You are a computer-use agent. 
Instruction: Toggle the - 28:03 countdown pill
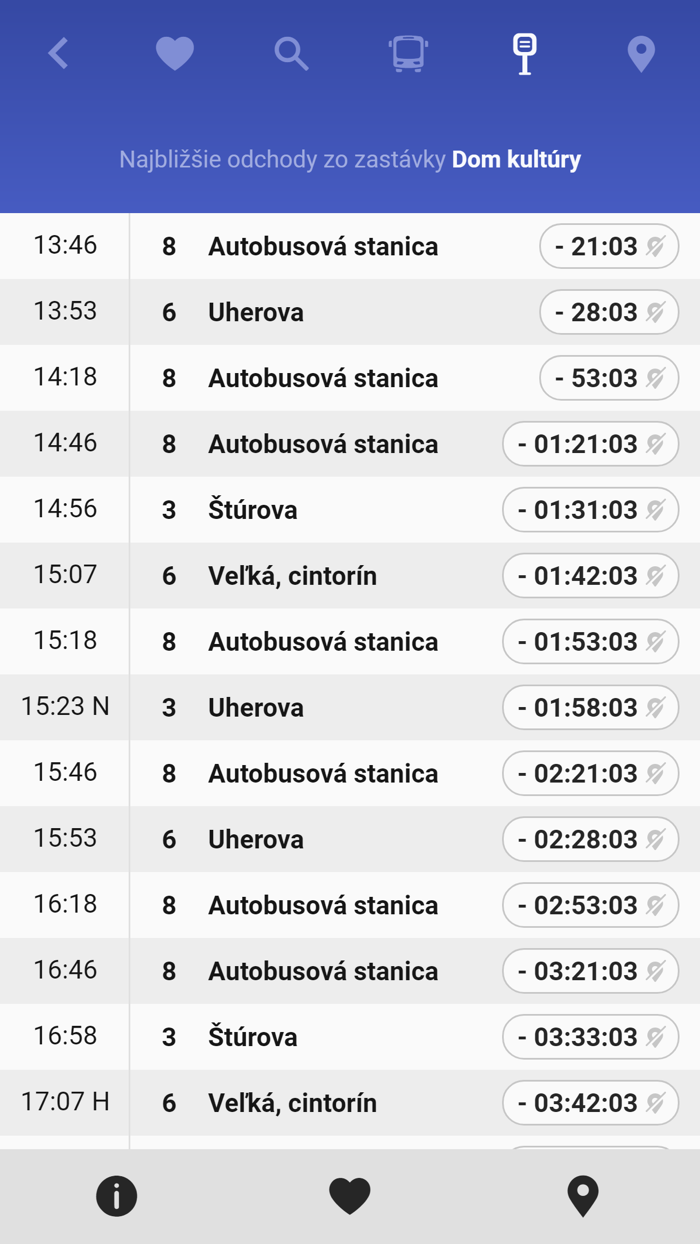[x=608, y=312]
